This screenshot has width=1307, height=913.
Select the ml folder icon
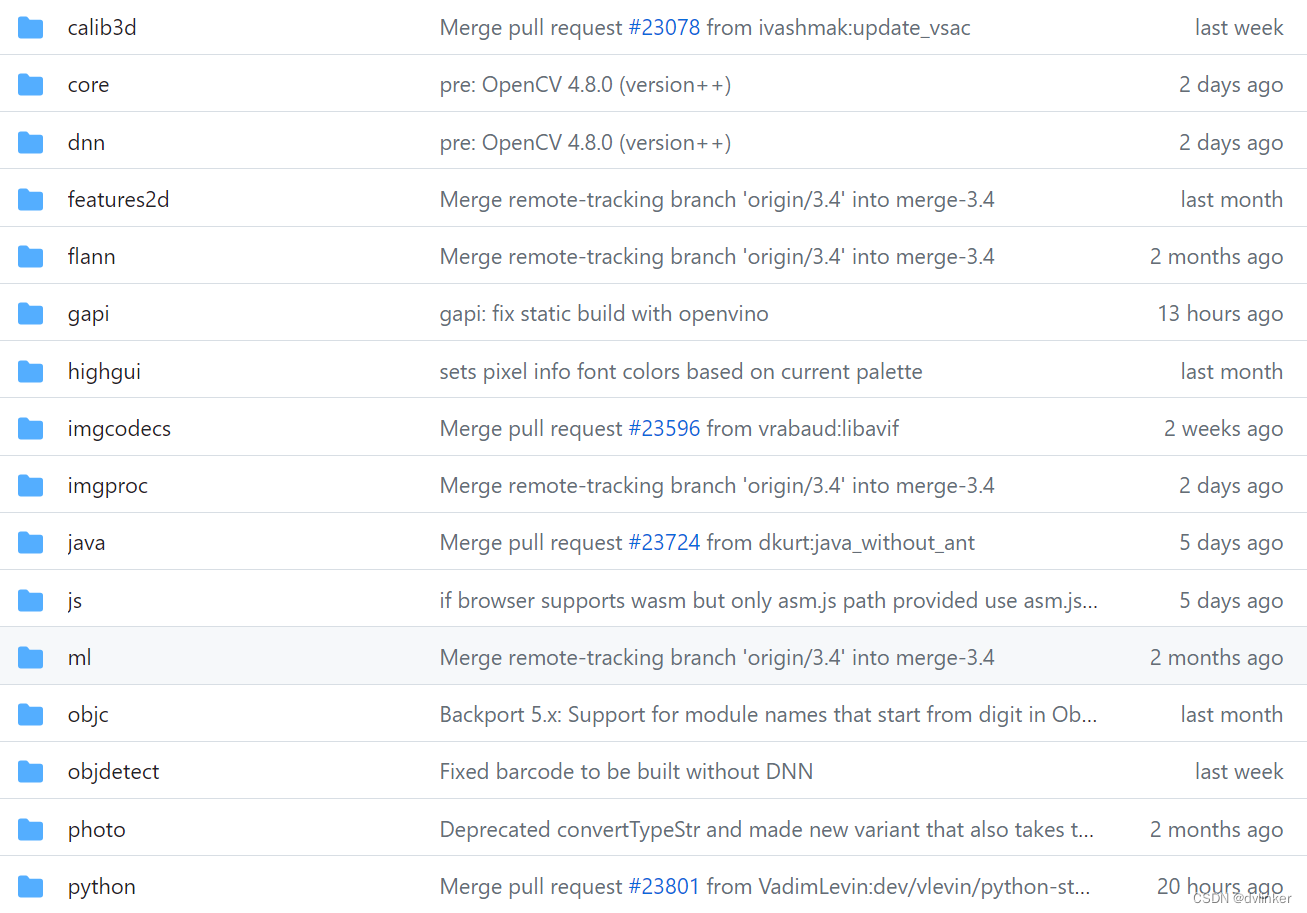tap(31, 658)
